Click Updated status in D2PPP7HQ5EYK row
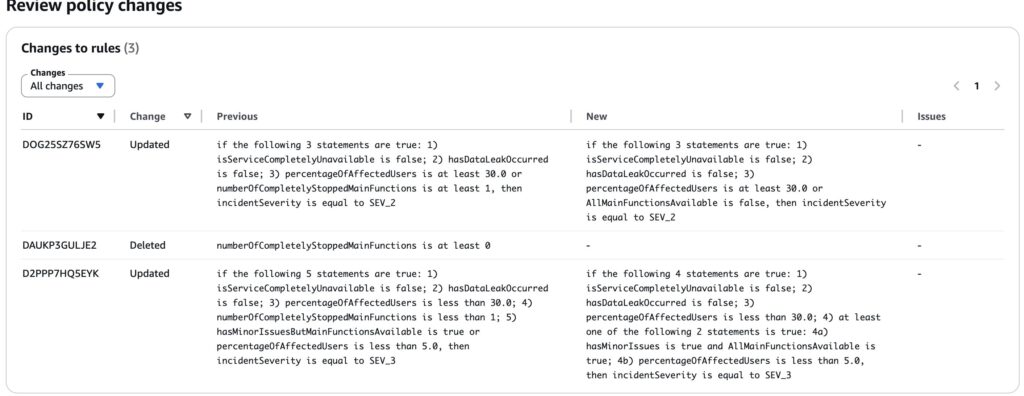This screenshot has height=396, width=1024. (150, 273)
